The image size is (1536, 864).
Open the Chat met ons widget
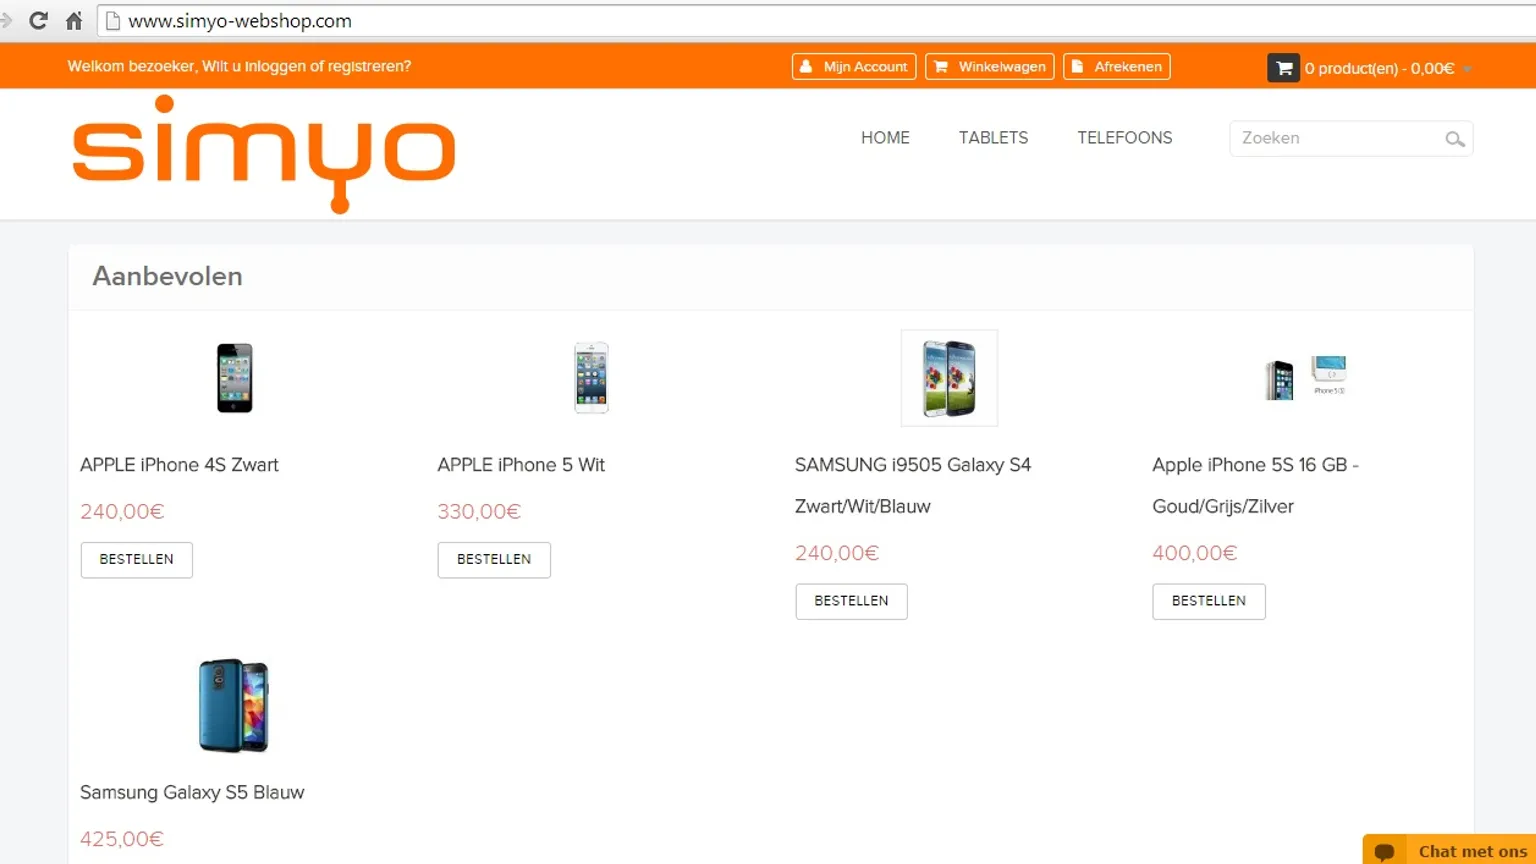point(1449,850)
